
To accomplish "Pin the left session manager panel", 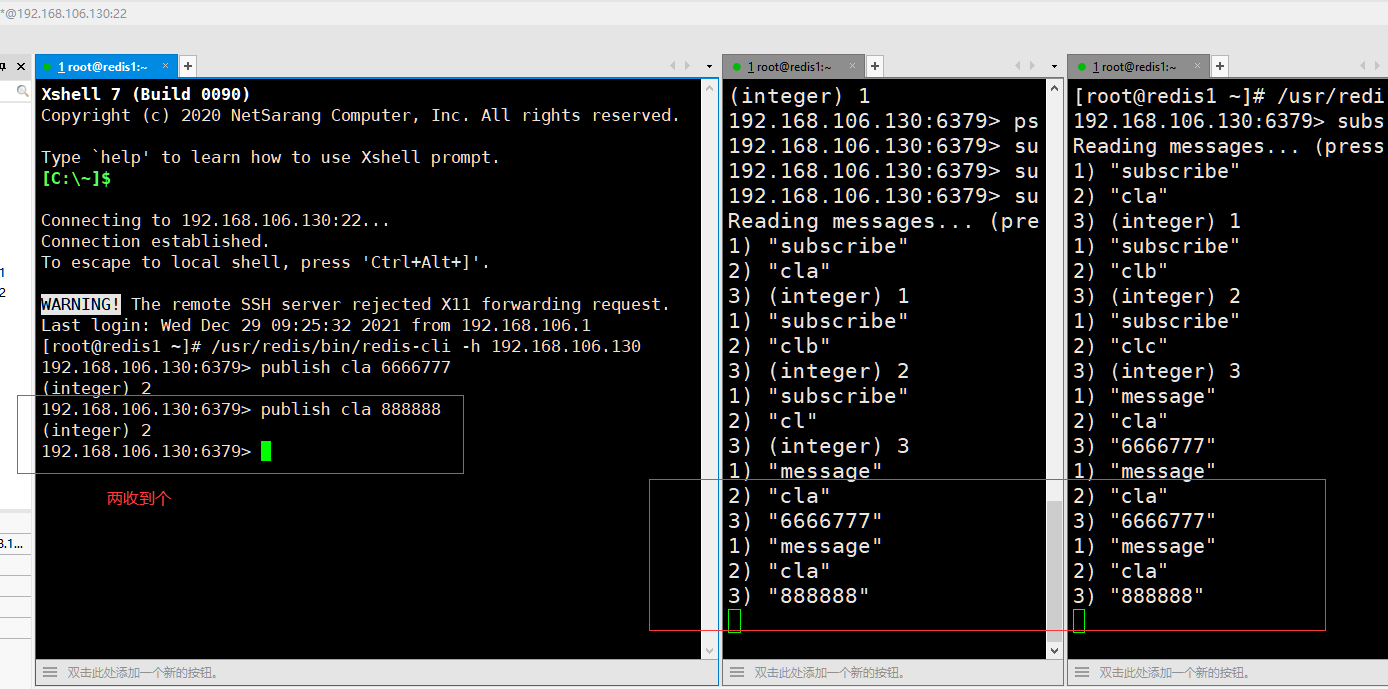I will 3,66.
